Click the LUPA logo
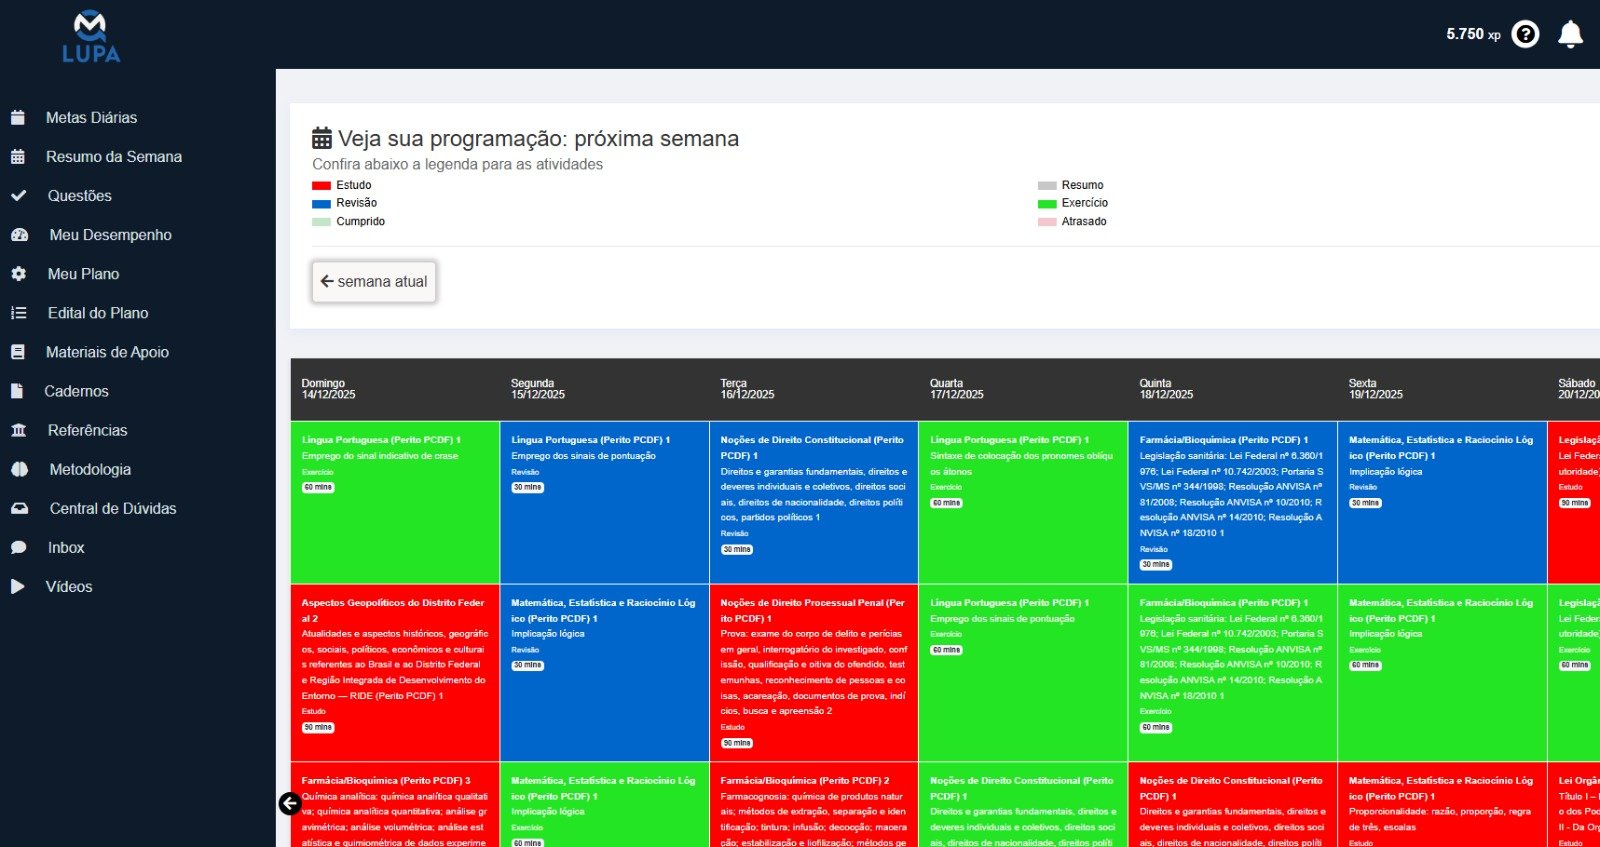Viewport: 1600px width, 847px height. pyautogui.click(x=91, y=37)
